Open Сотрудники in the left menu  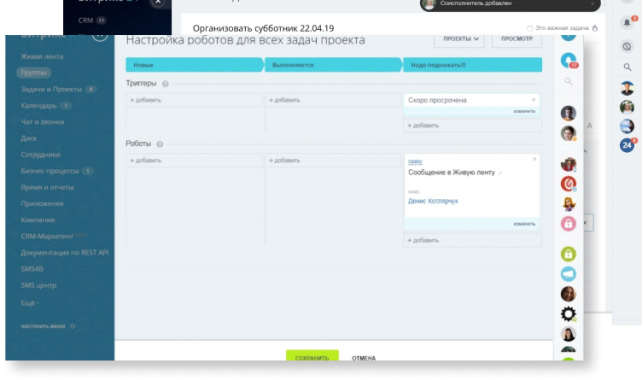(x=40, y=154)
